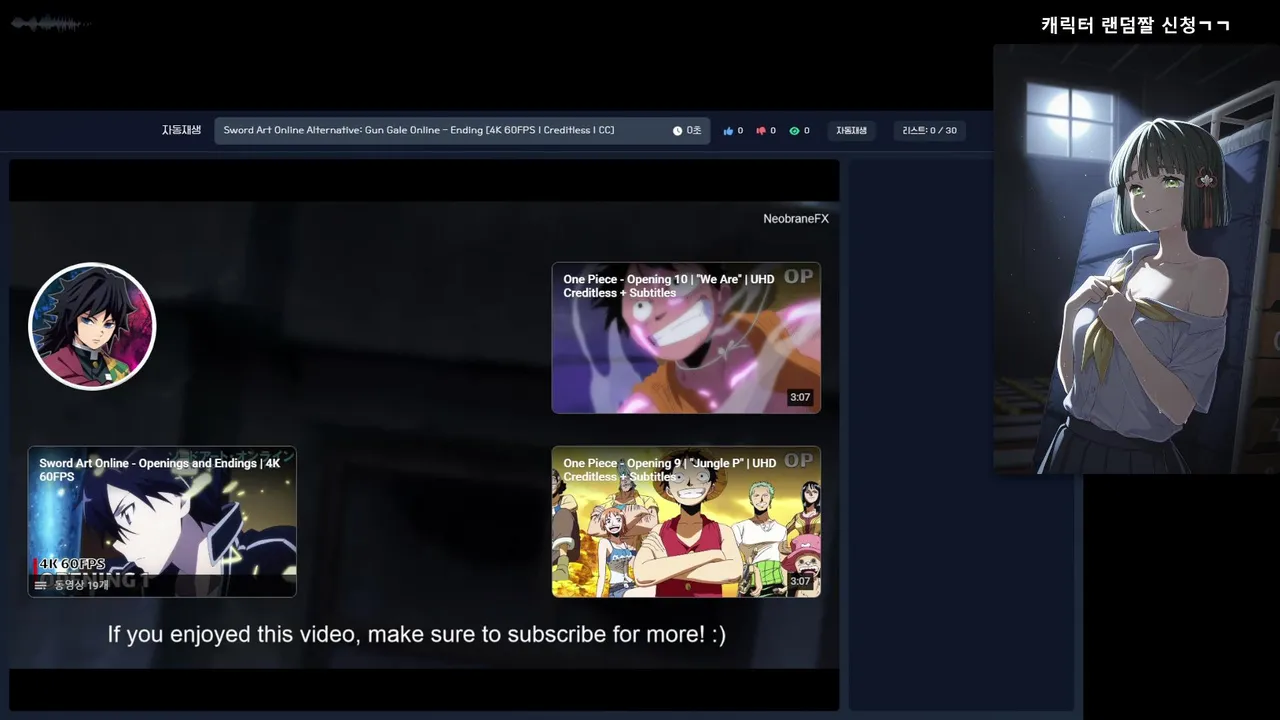The height and width of the screenshot is (720, 1280).
Task: Open One Piece Opening 9 "Jungle P" video
Action: click(x=686, y=522)
